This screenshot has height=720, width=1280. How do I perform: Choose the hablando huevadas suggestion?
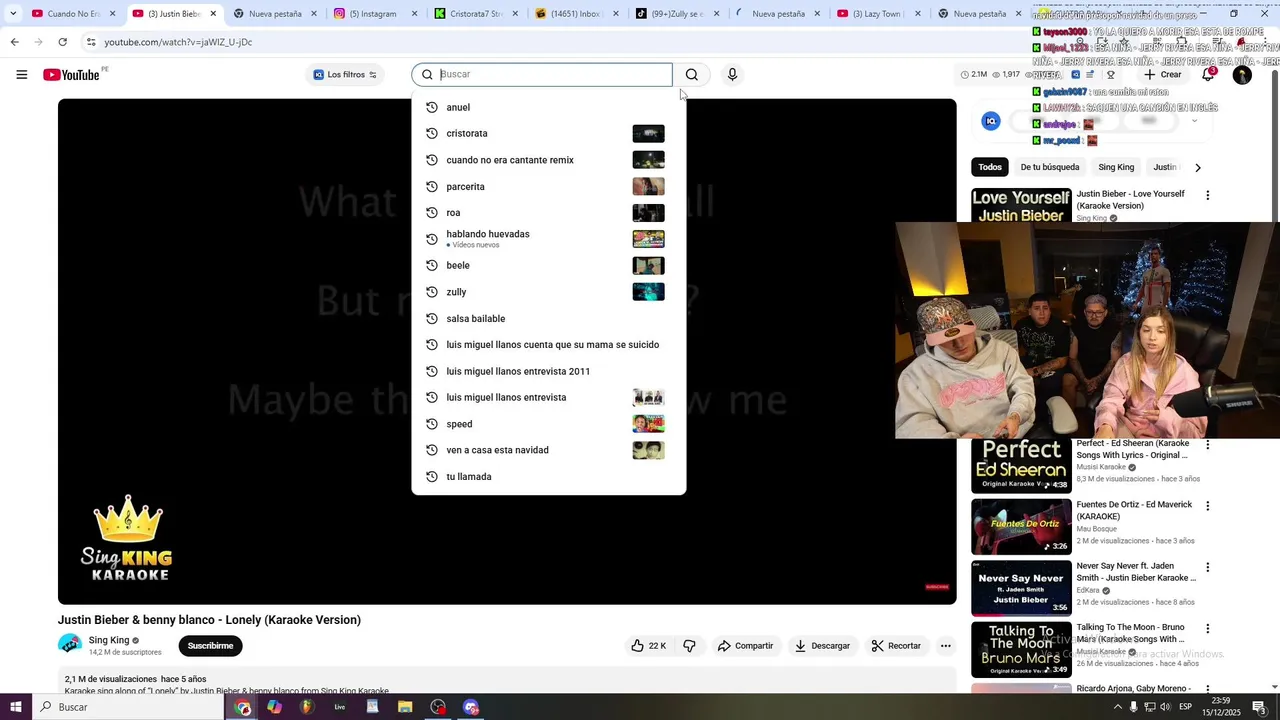click(548, 239)
